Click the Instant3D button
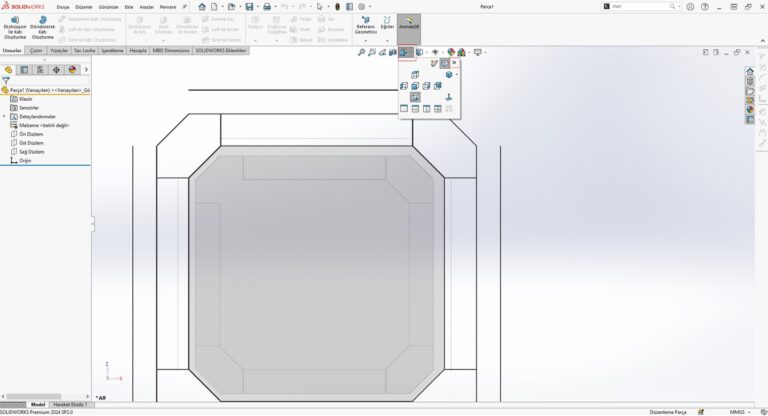 [409, 24]
